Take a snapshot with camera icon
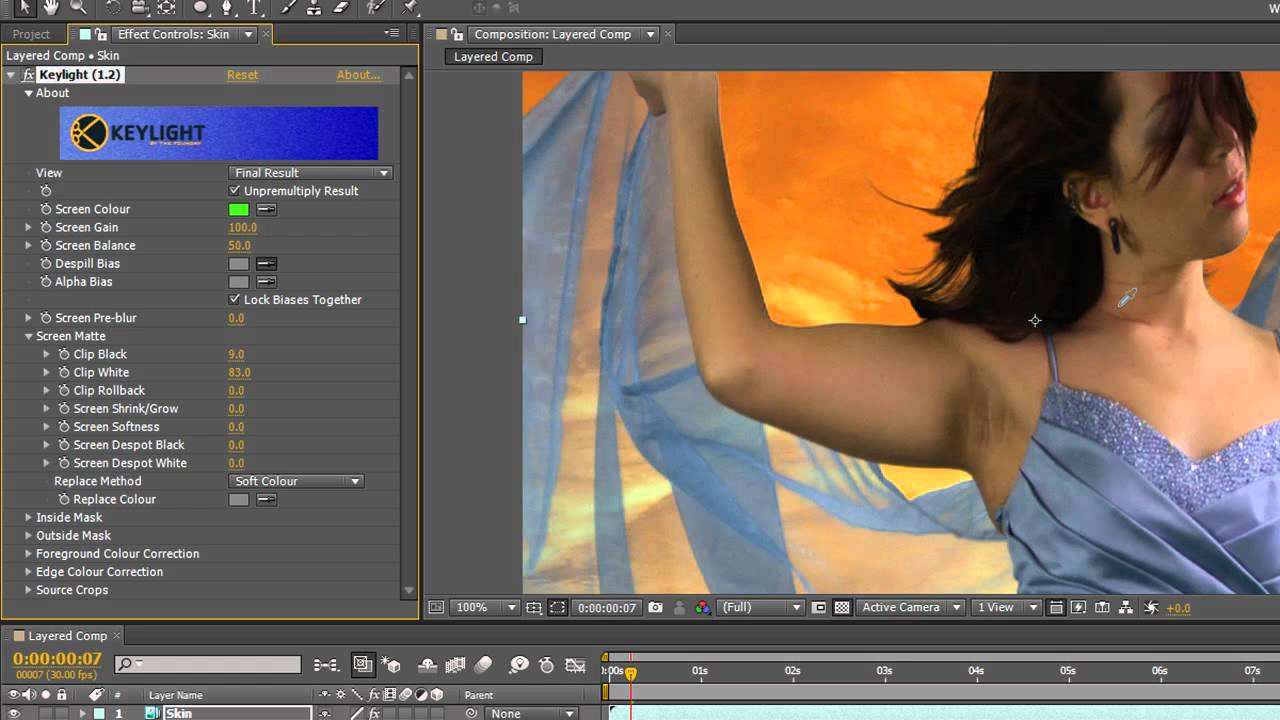 pos(655,607)
